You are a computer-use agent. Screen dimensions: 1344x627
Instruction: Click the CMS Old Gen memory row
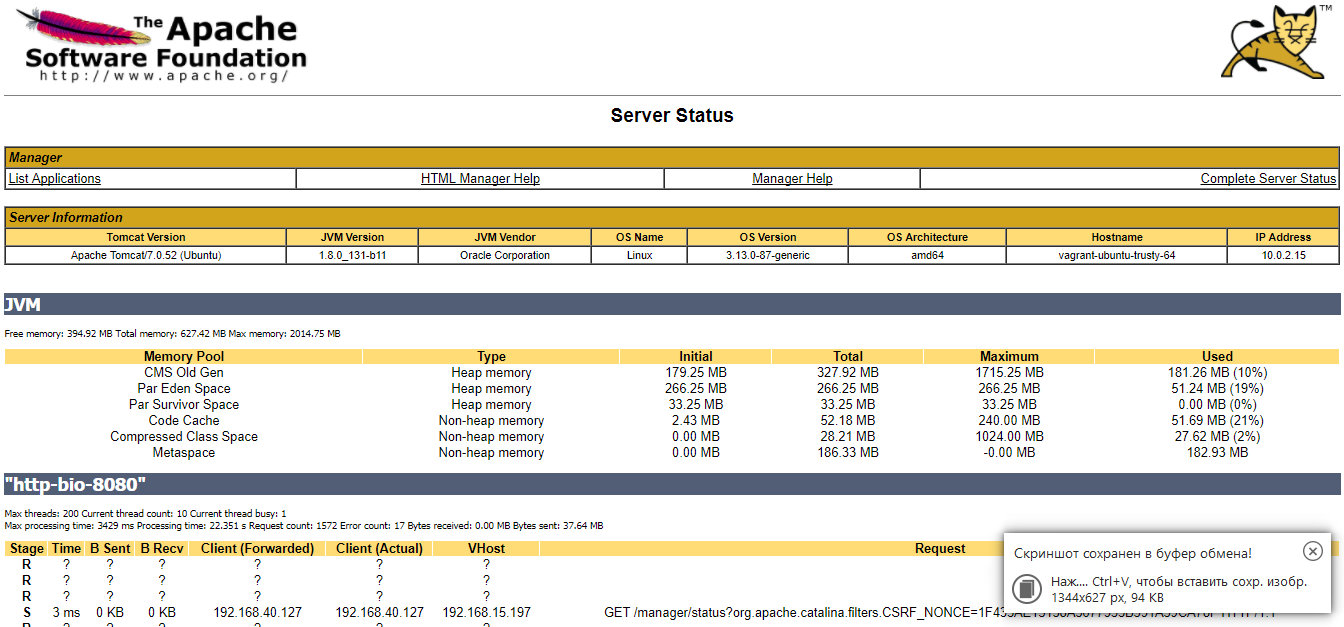671,372
